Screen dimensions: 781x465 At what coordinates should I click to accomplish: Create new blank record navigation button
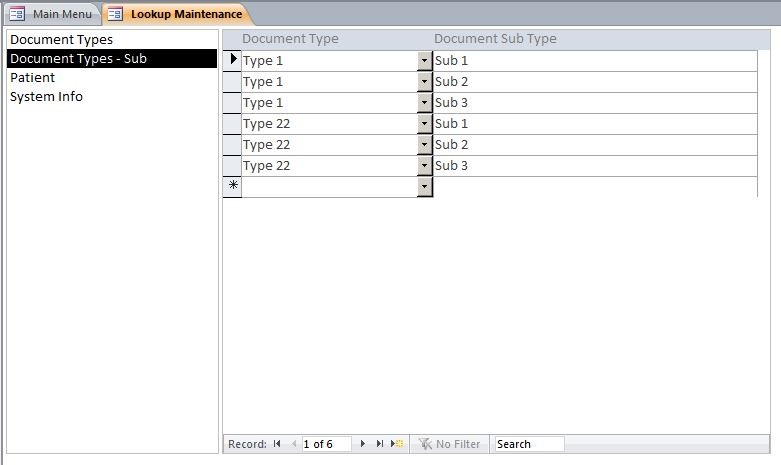[x=397, y=444]
